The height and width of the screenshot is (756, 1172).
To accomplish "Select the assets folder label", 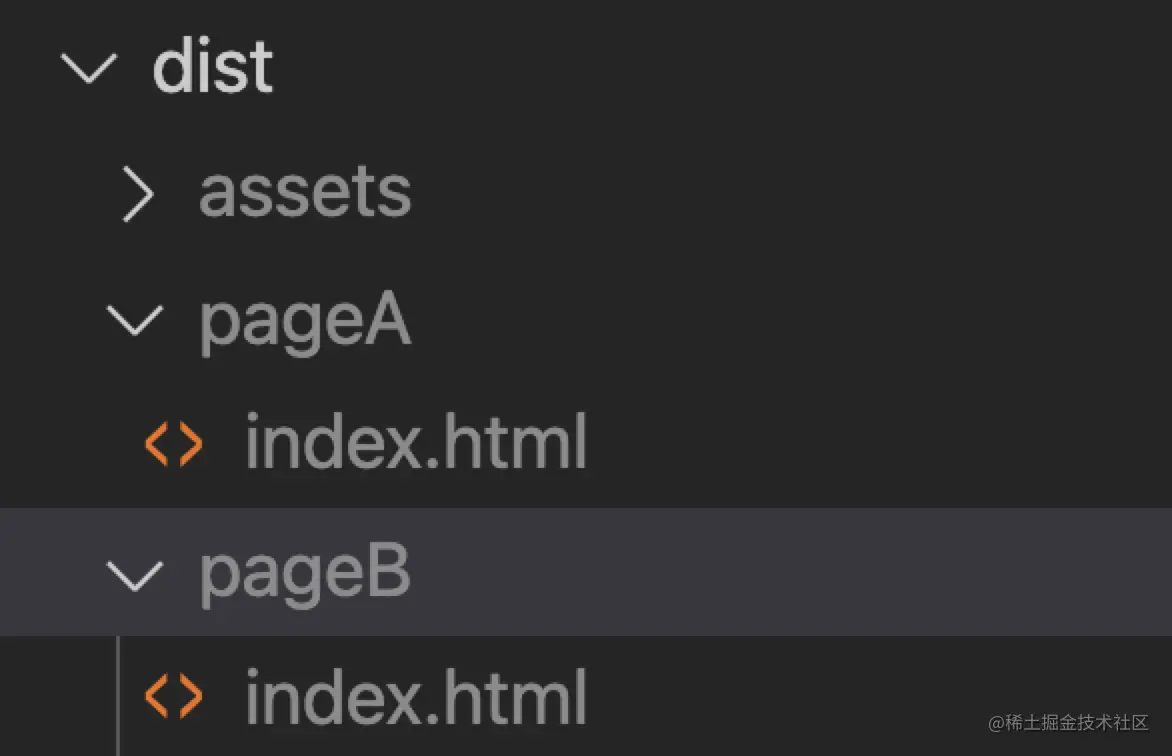I will pyautogui.click(x=305, y=192).
